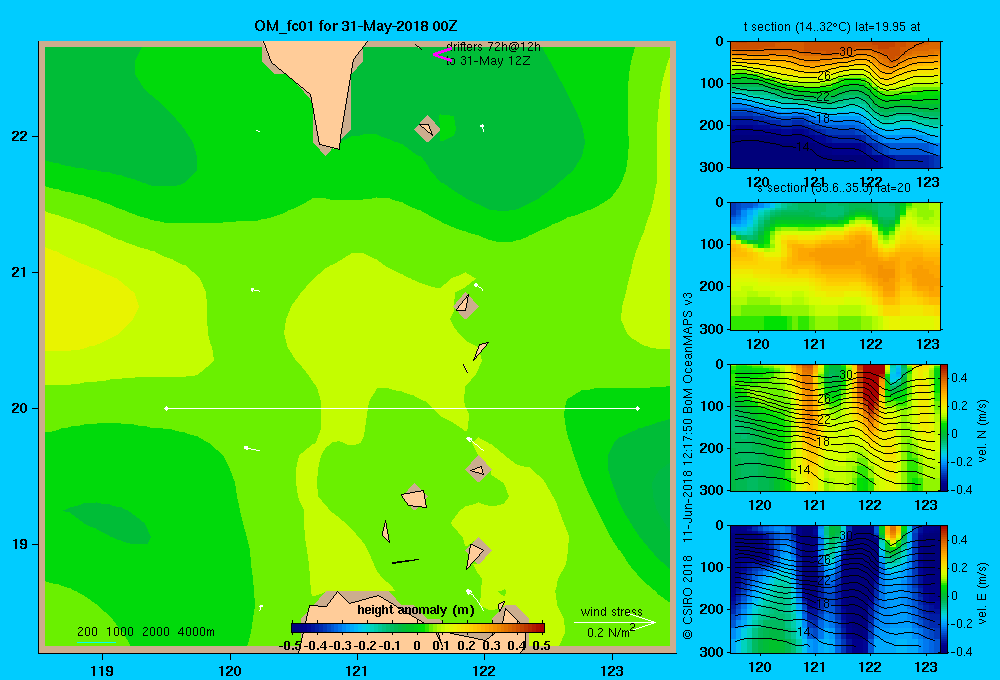Viewport: 1000px width, 680px height.
Task: Click the vel. E color scale bar
Action: [x=945, y=589]
